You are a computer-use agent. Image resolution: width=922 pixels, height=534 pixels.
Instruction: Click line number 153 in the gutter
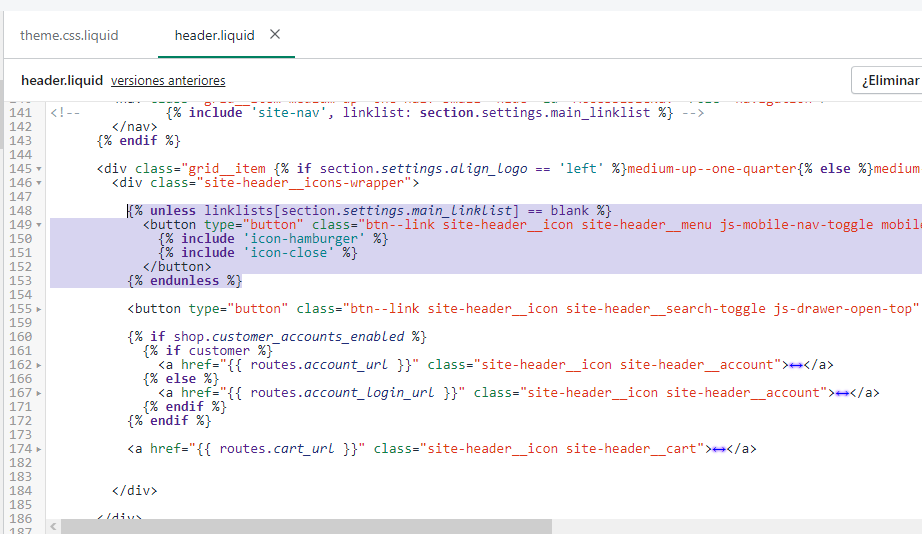[21, 281]
